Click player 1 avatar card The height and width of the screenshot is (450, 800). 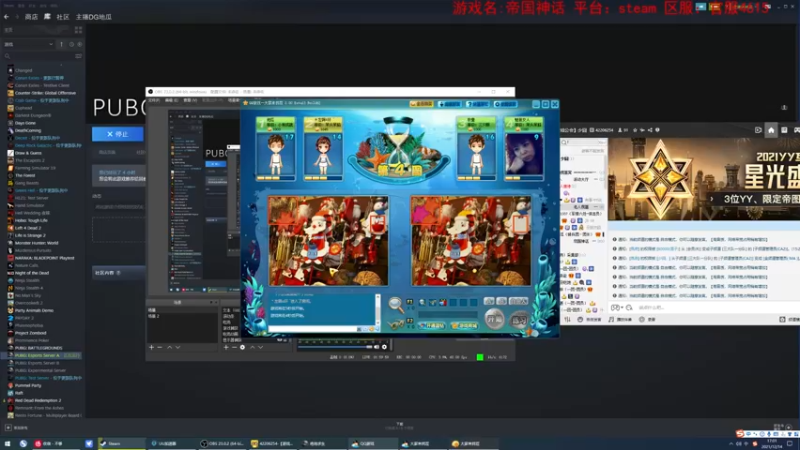[x=276, y=149]
